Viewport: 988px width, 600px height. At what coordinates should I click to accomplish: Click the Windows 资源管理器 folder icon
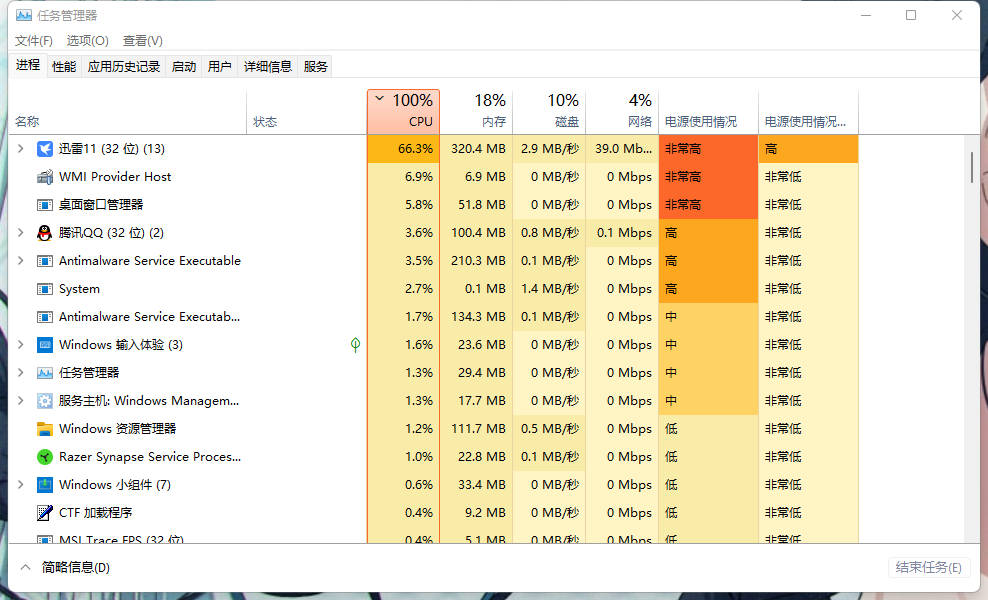[45, 429]
